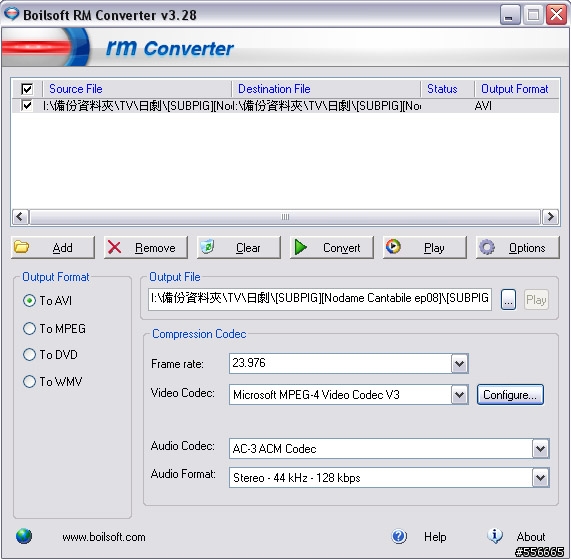
Task: Uncheck the AVI file row checkbox
Action: (x=27, y=106)
